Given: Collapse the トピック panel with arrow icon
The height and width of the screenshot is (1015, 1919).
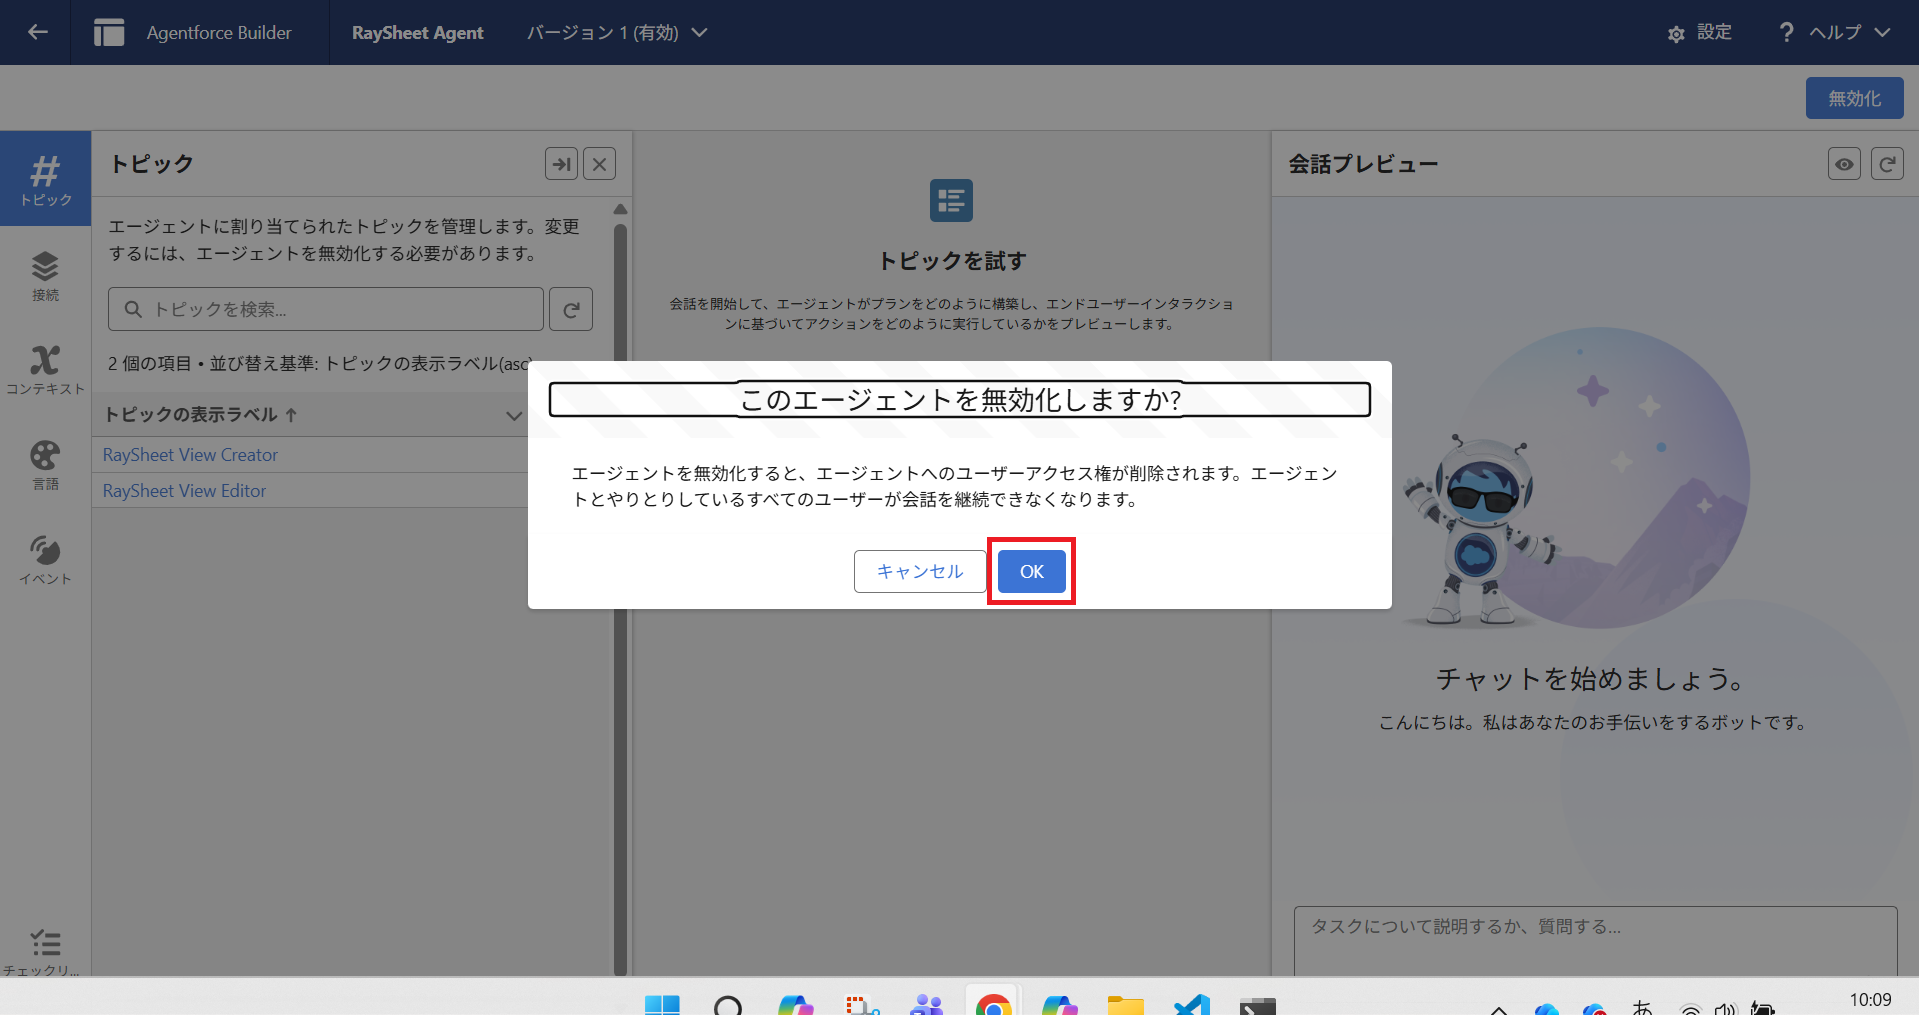Looking at the screenshot, I should [561, 164].
